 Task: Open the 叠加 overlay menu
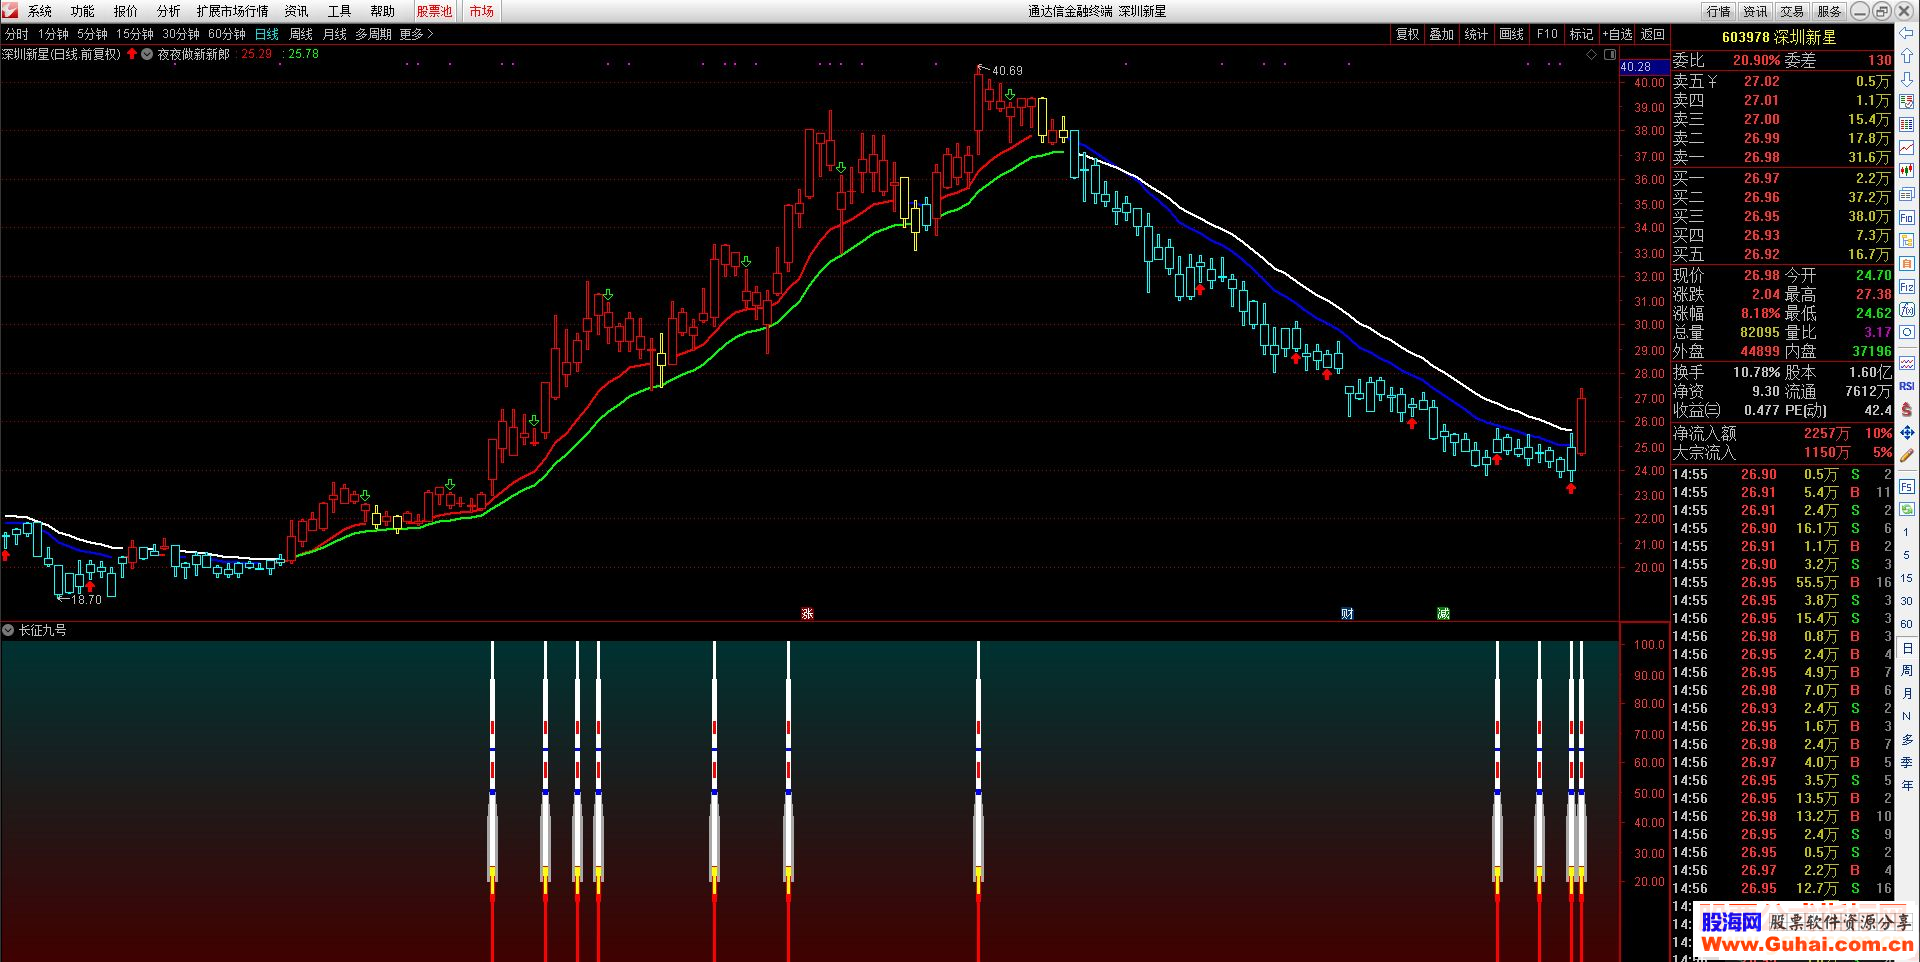coord(1442,34)
